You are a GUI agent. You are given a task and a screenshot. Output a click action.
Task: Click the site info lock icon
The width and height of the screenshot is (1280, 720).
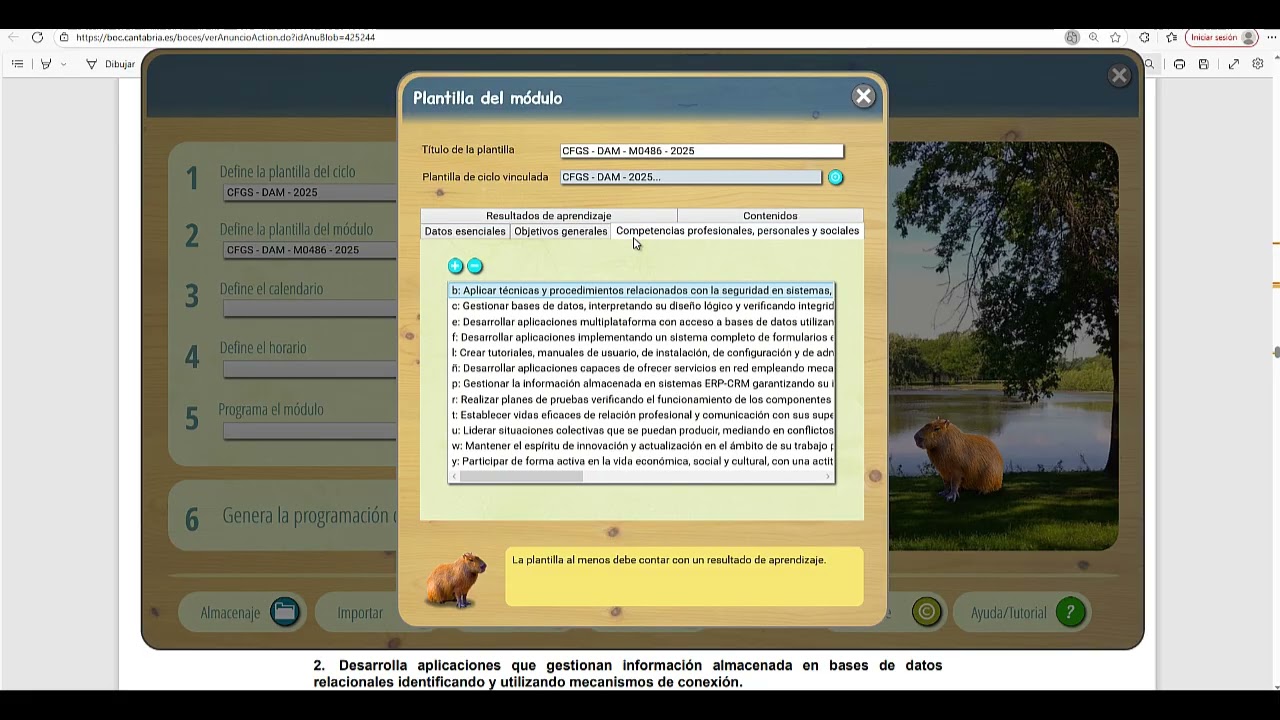tap(63, 37)
